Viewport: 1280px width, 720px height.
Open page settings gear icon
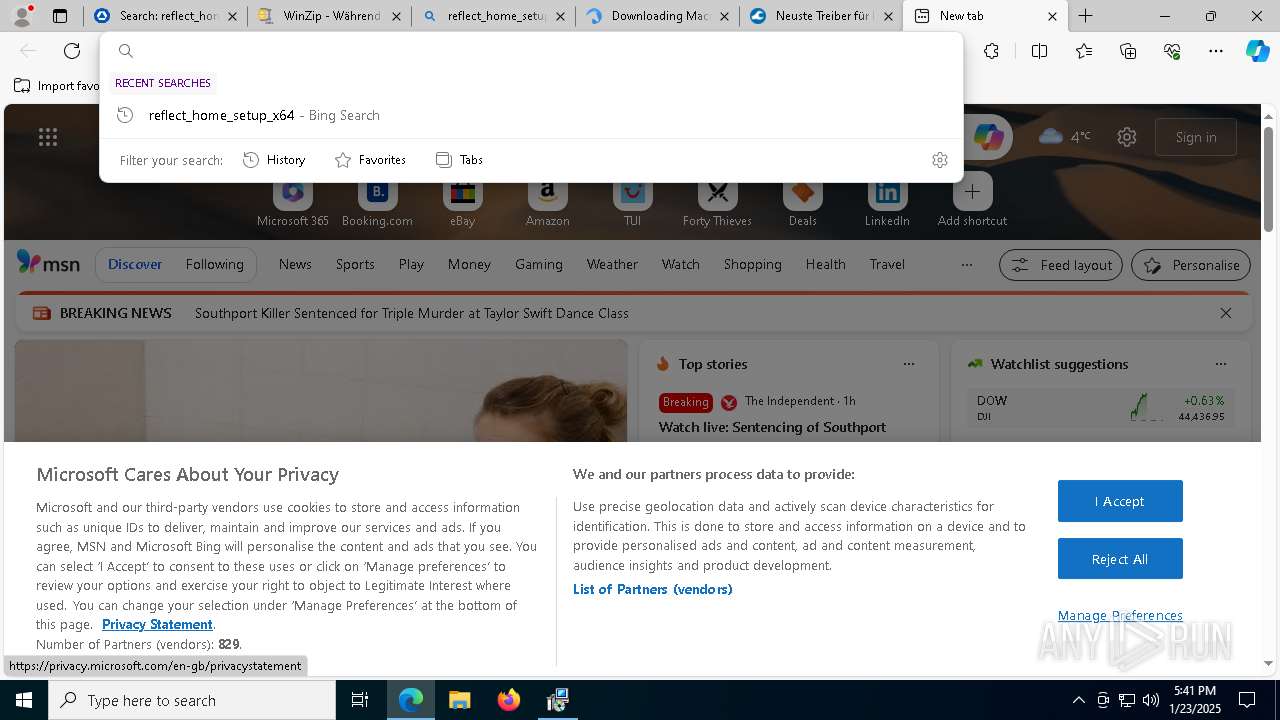pyautogui.click(x=1127, y=137)
